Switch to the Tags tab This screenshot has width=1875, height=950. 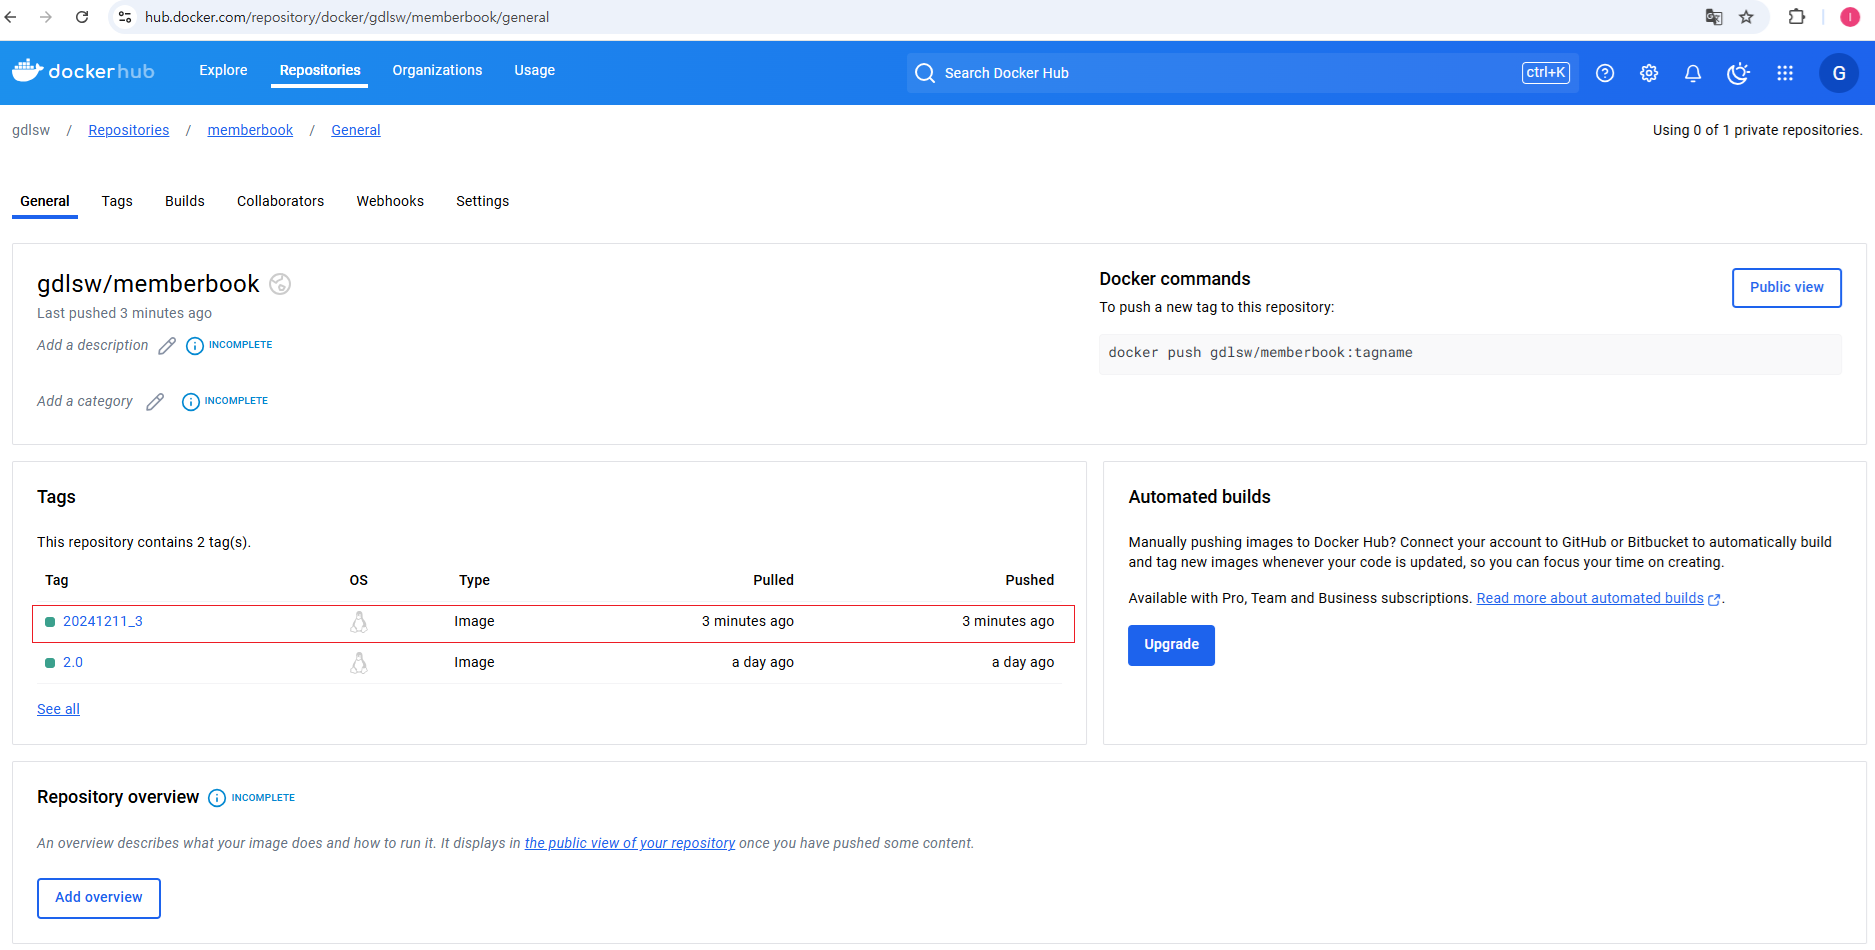click(117, 201)
